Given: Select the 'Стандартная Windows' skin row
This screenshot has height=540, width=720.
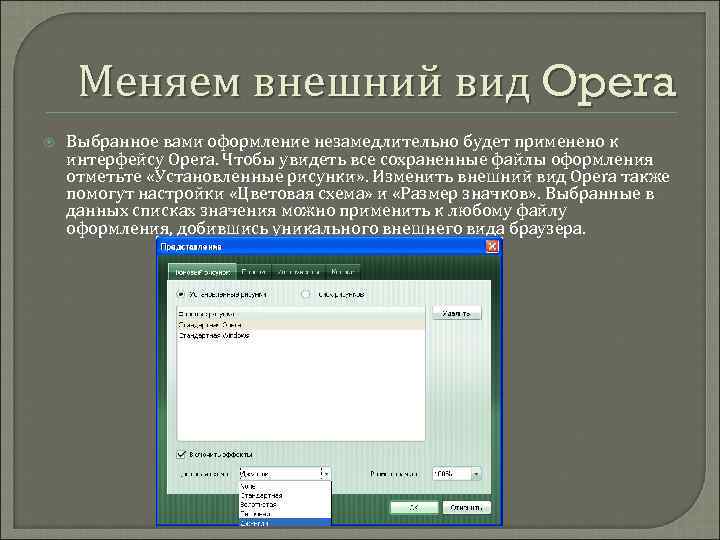Looking at the screenshot, I should pos(301,335).
